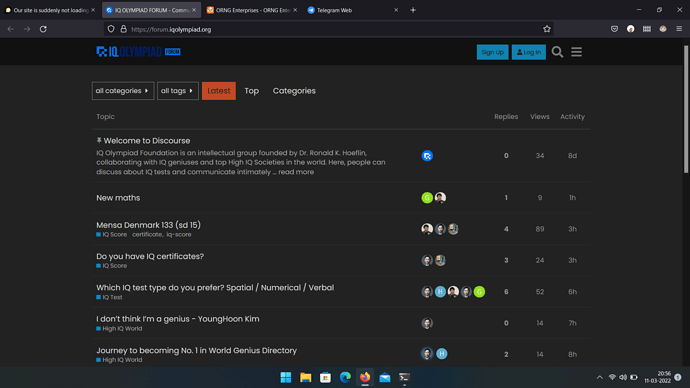The image size is (690, 388).
Task: Switch to the Categories tab
Action: coord(294,91)
